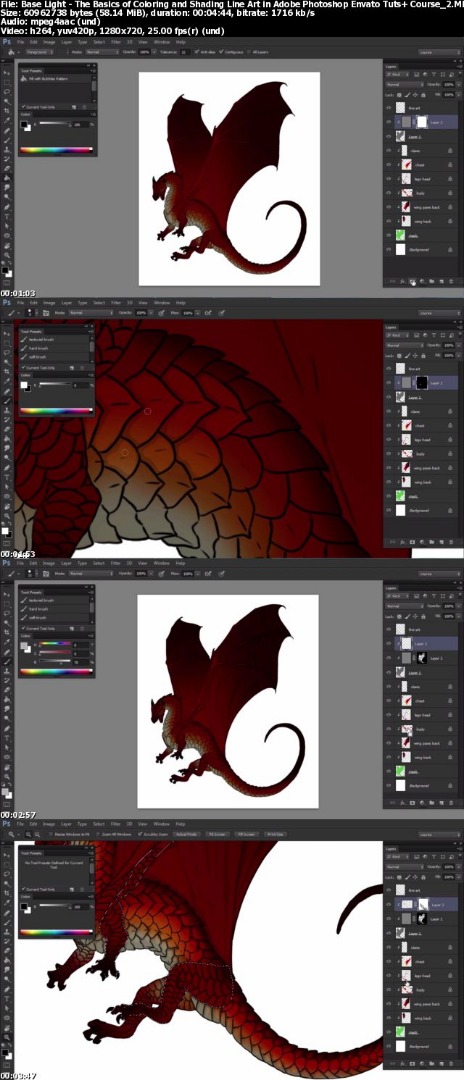The height and width of the screenshot is (1080, 464).
Task: Click Create new layer icon in 00:01:03 frame
Action: 441,281
